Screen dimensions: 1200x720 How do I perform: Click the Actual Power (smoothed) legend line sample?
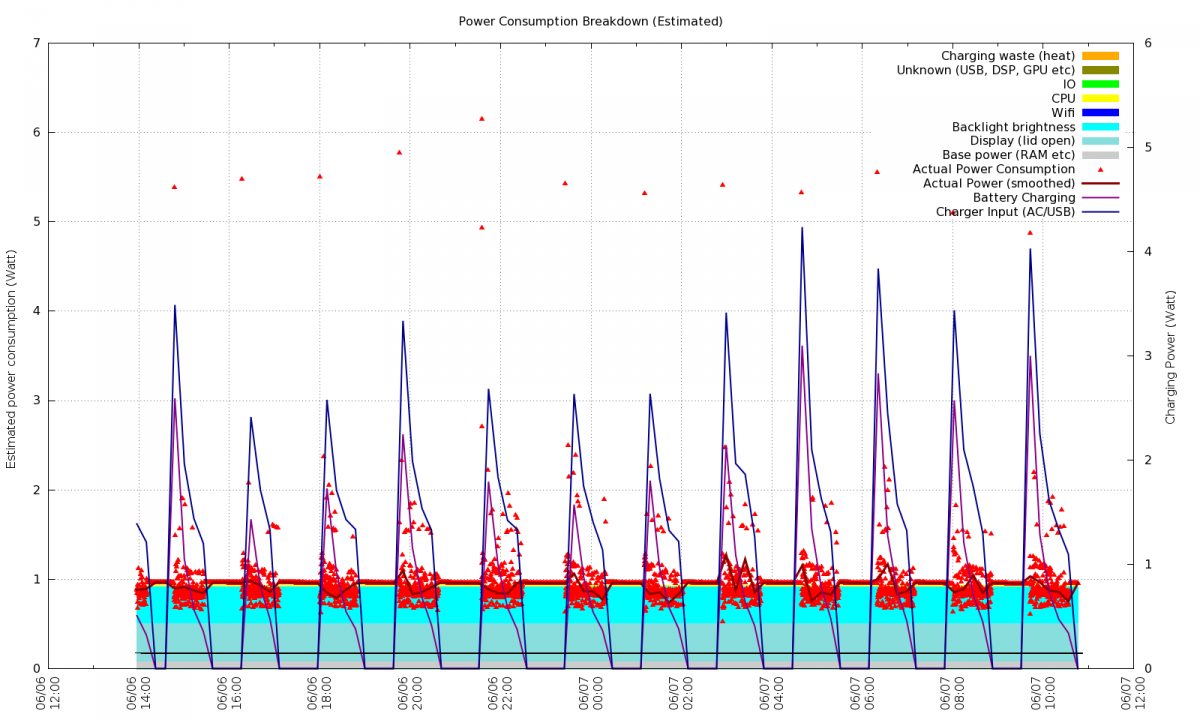[x=1099, y=184]
